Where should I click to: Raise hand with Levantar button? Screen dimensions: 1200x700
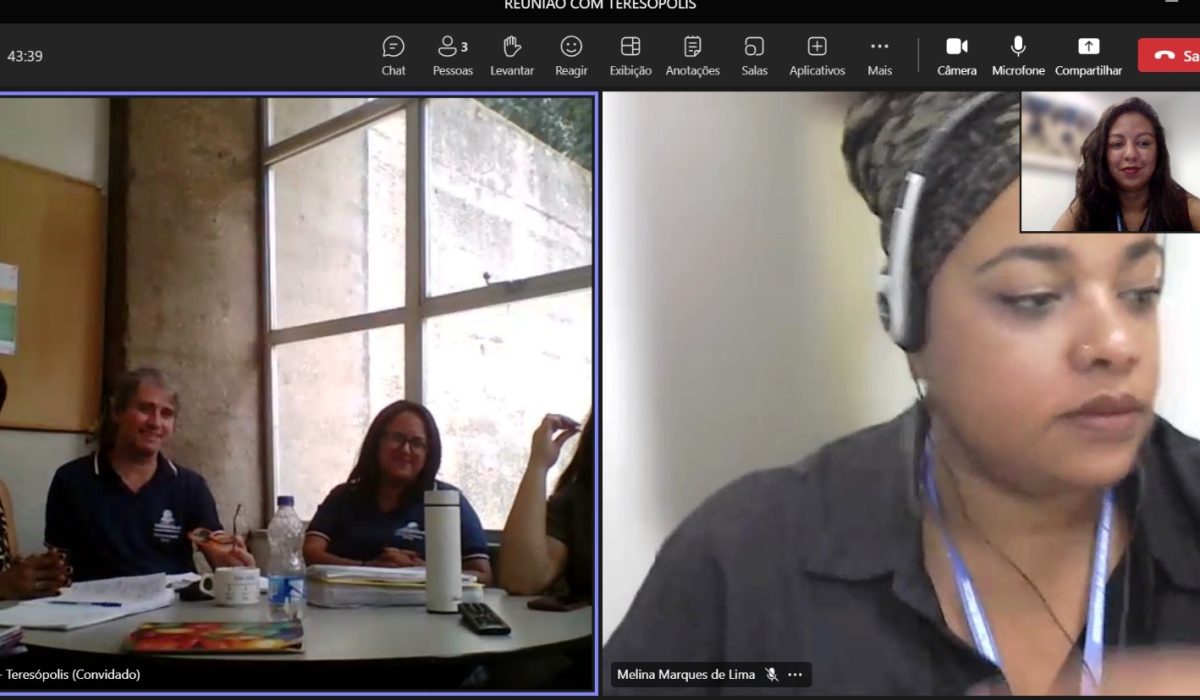pos(512,55)
